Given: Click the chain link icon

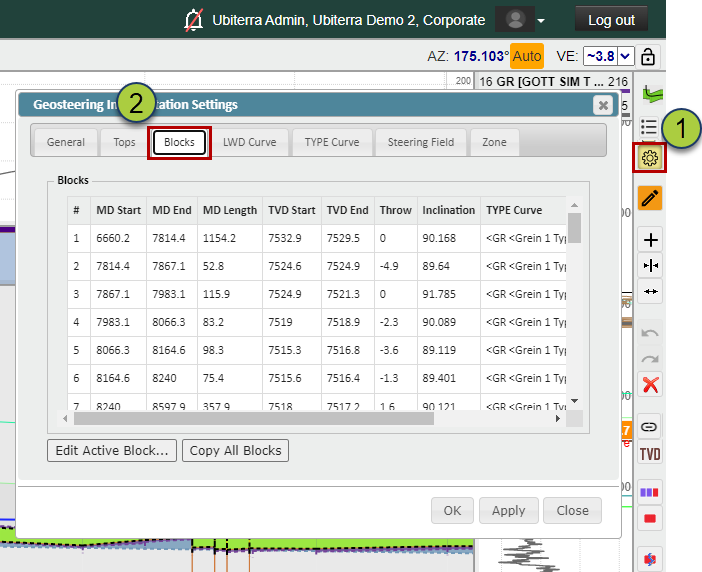Looking at the screenshot, I should coord(649,427).
